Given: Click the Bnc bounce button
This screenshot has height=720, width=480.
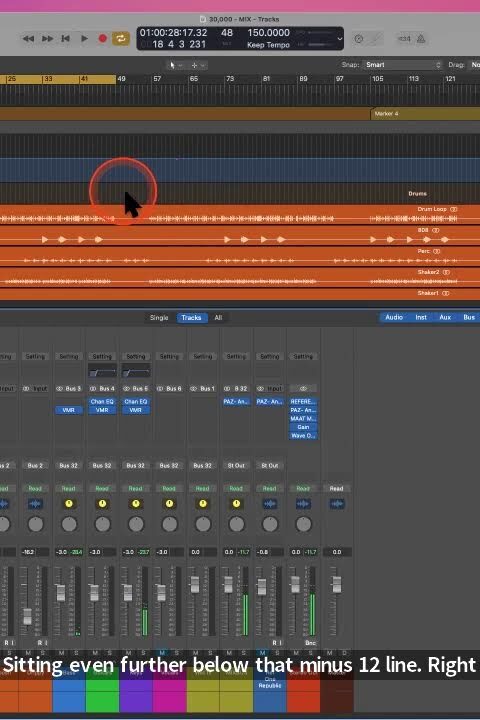Looking at the screenshot, I should [311, 643].
